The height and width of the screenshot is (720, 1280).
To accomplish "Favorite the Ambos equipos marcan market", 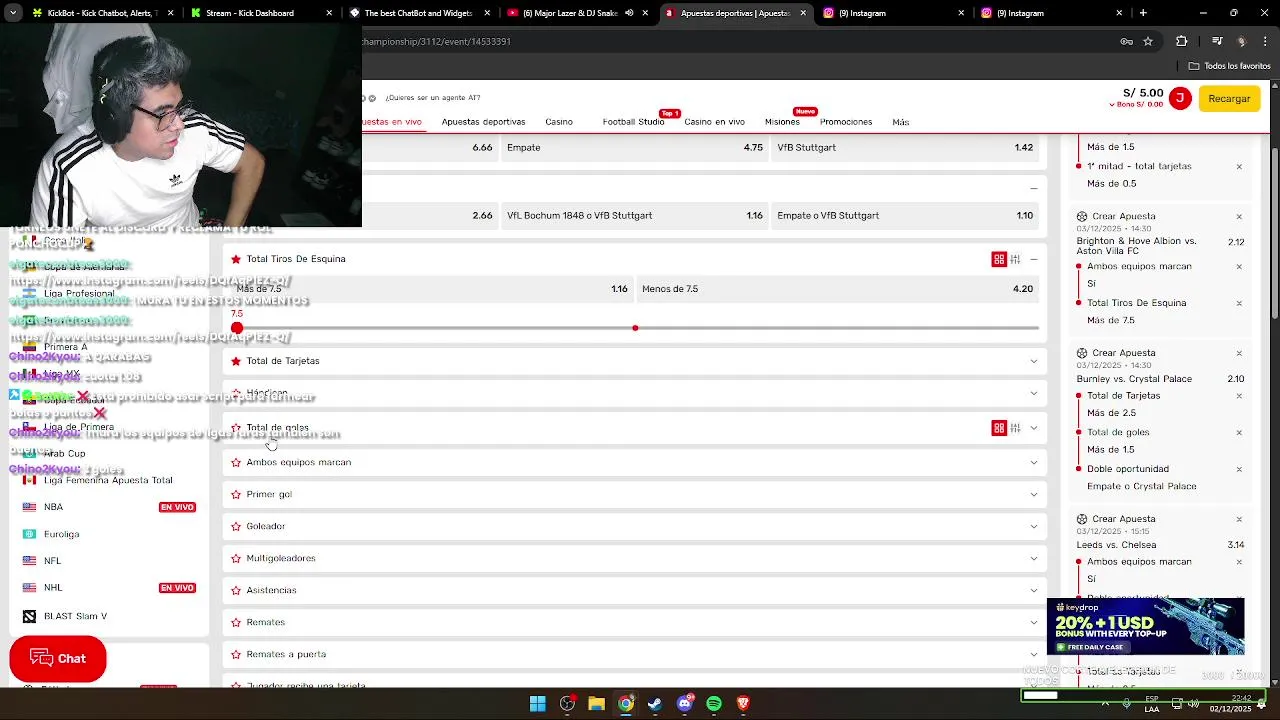I will click(x=236, y=462).
